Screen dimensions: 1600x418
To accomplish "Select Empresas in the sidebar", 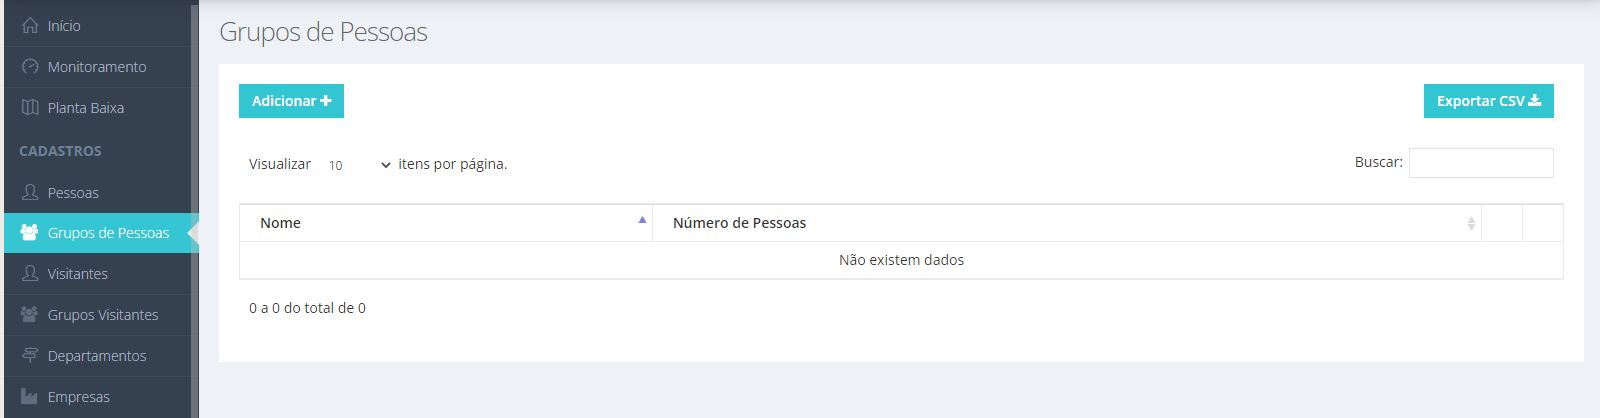I will click(x=98, y=397).
